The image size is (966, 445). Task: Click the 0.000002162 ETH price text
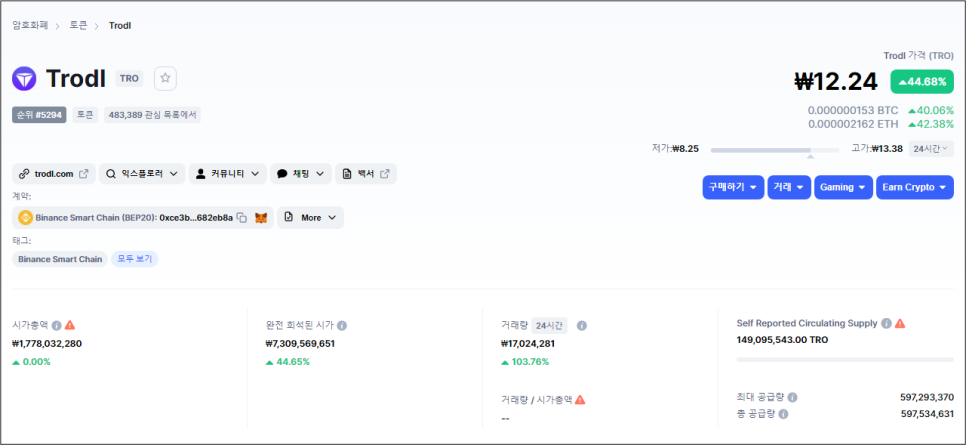(x=853, y=124)
